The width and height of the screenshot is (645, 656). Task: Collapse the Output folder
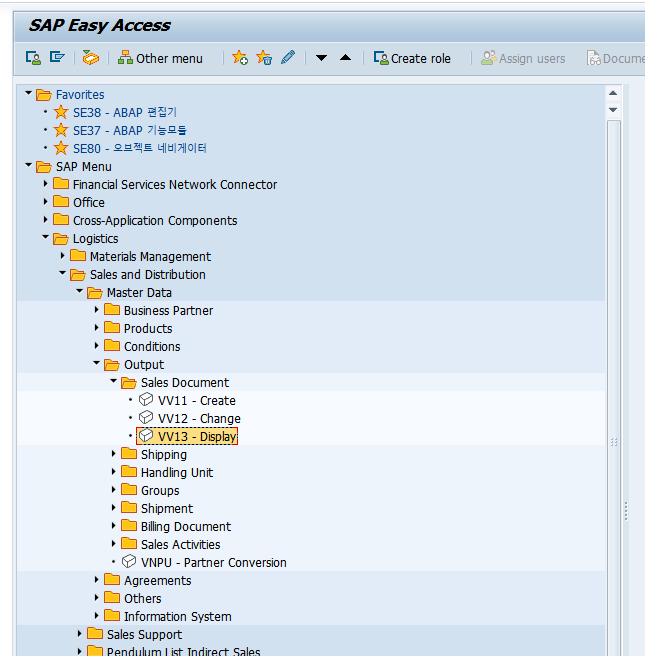[x=97, y=363]
